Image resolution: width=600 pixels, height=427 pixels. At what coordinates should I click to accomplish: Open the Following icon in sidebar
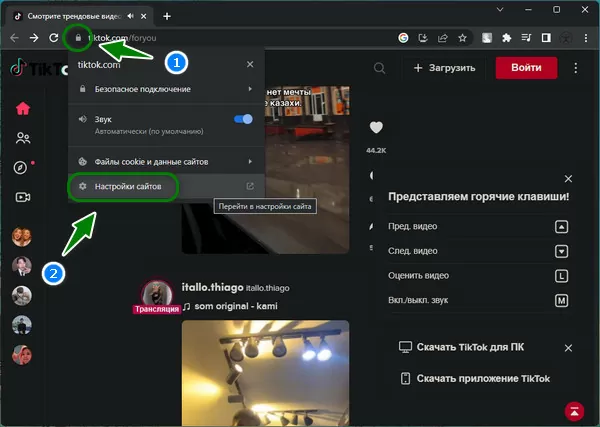(22, 139)
